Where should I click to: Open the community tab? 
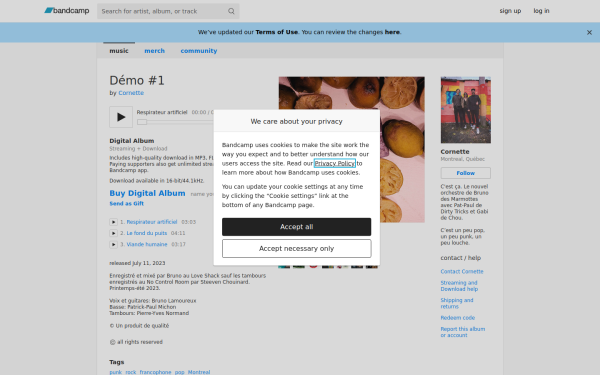[x=199, y=51]
